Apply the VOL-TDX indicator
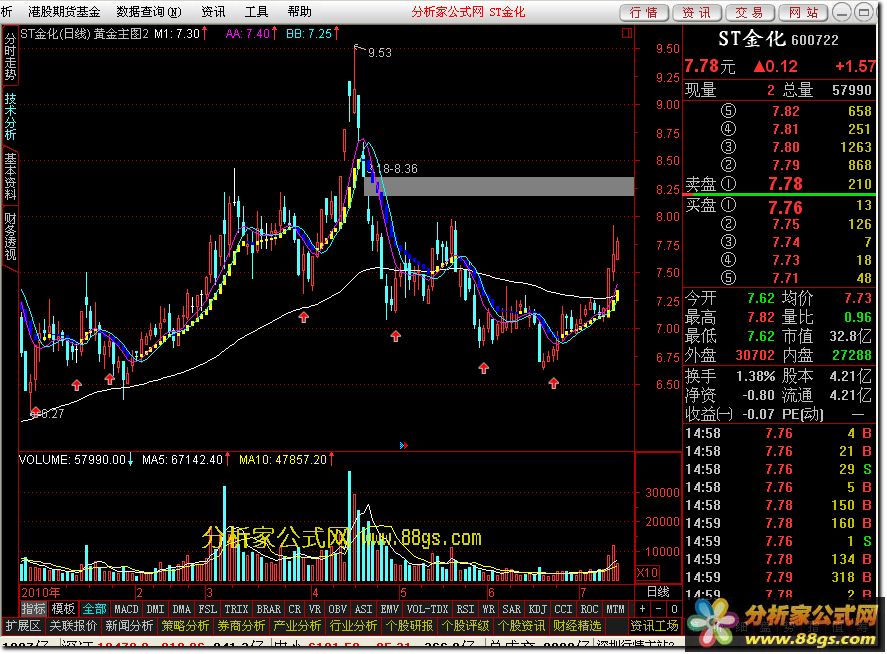Image resolution: width=887 pixels, height=654 pixels. point(427,609)
